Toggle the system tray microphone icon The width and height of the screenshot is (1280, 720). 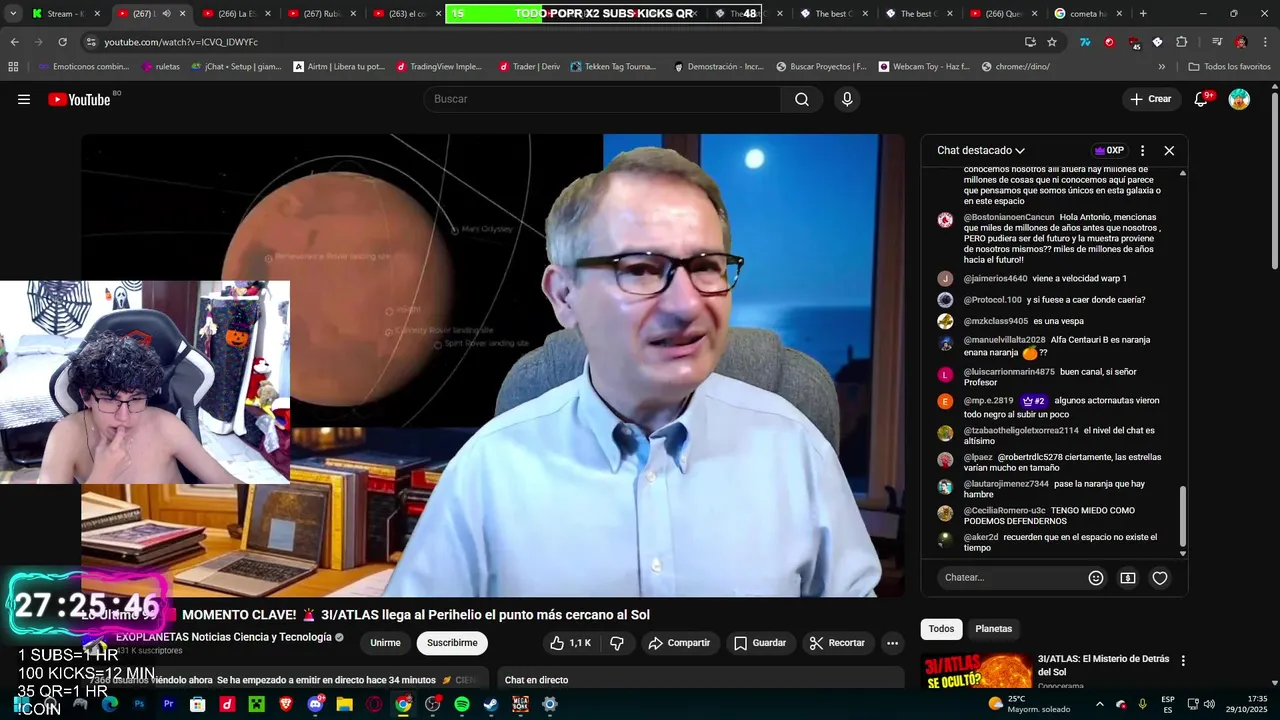click(1142, 704)
